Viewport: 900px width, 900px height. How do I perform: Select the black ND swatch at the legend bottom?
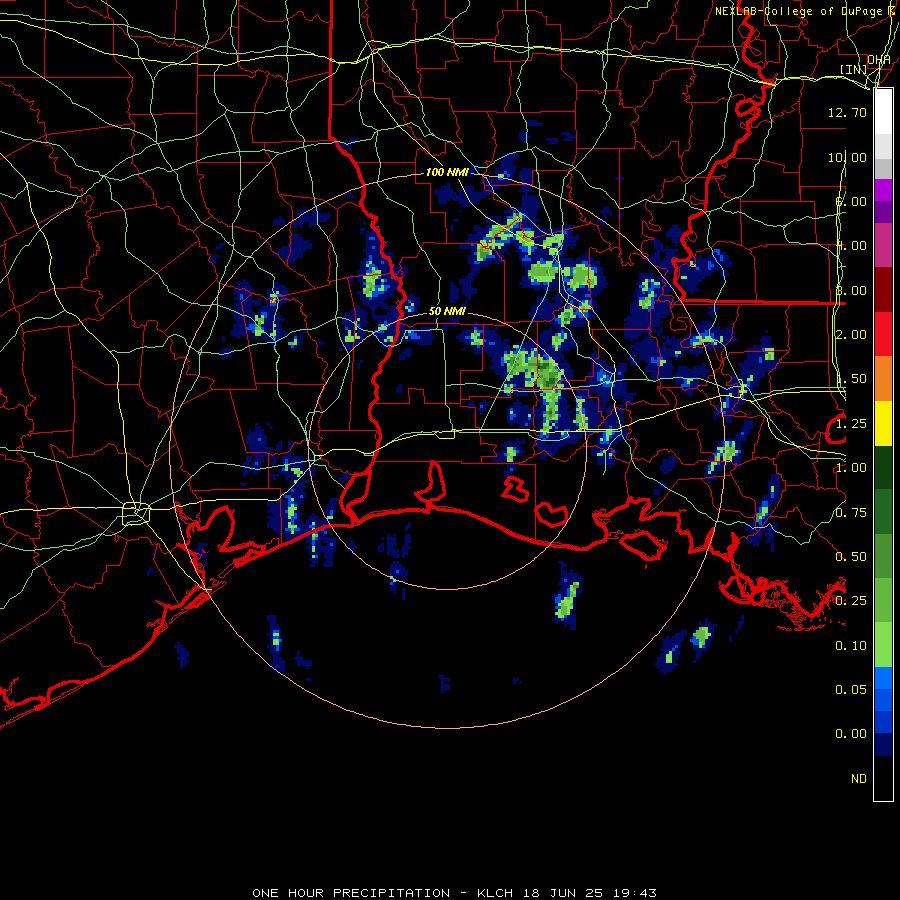tap(883, 778)
